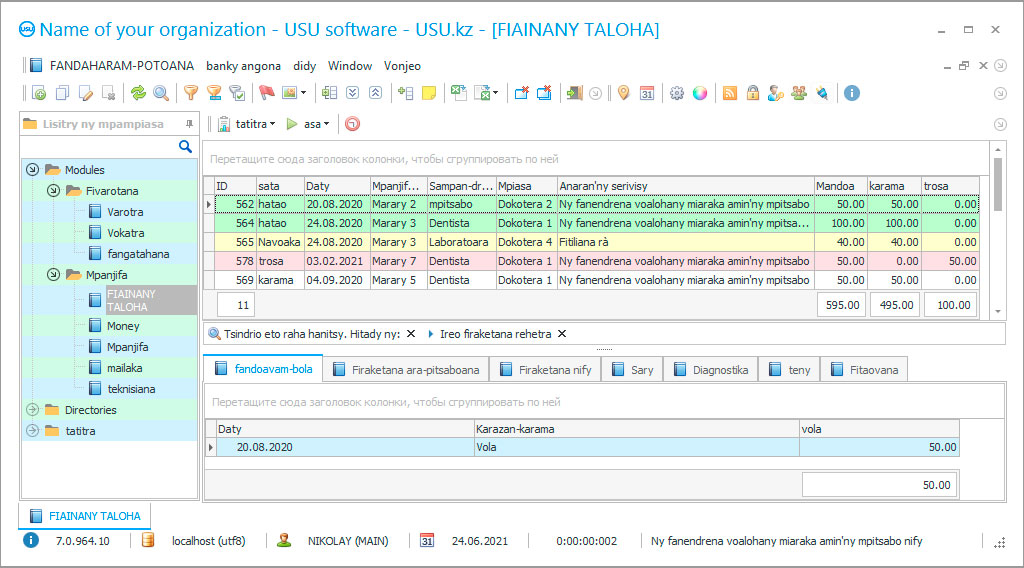
Task: Collapse the Fivarotana tree folder
Action: pos(53,190)
